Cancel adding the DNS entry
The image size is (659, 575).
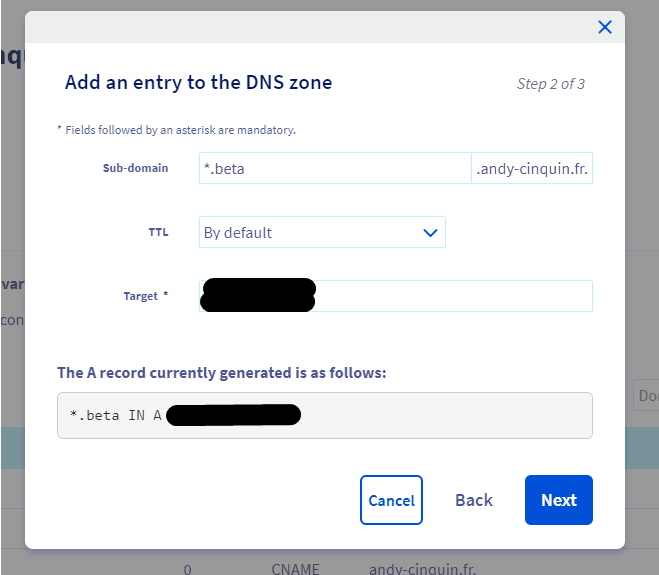tap(391, 500)
